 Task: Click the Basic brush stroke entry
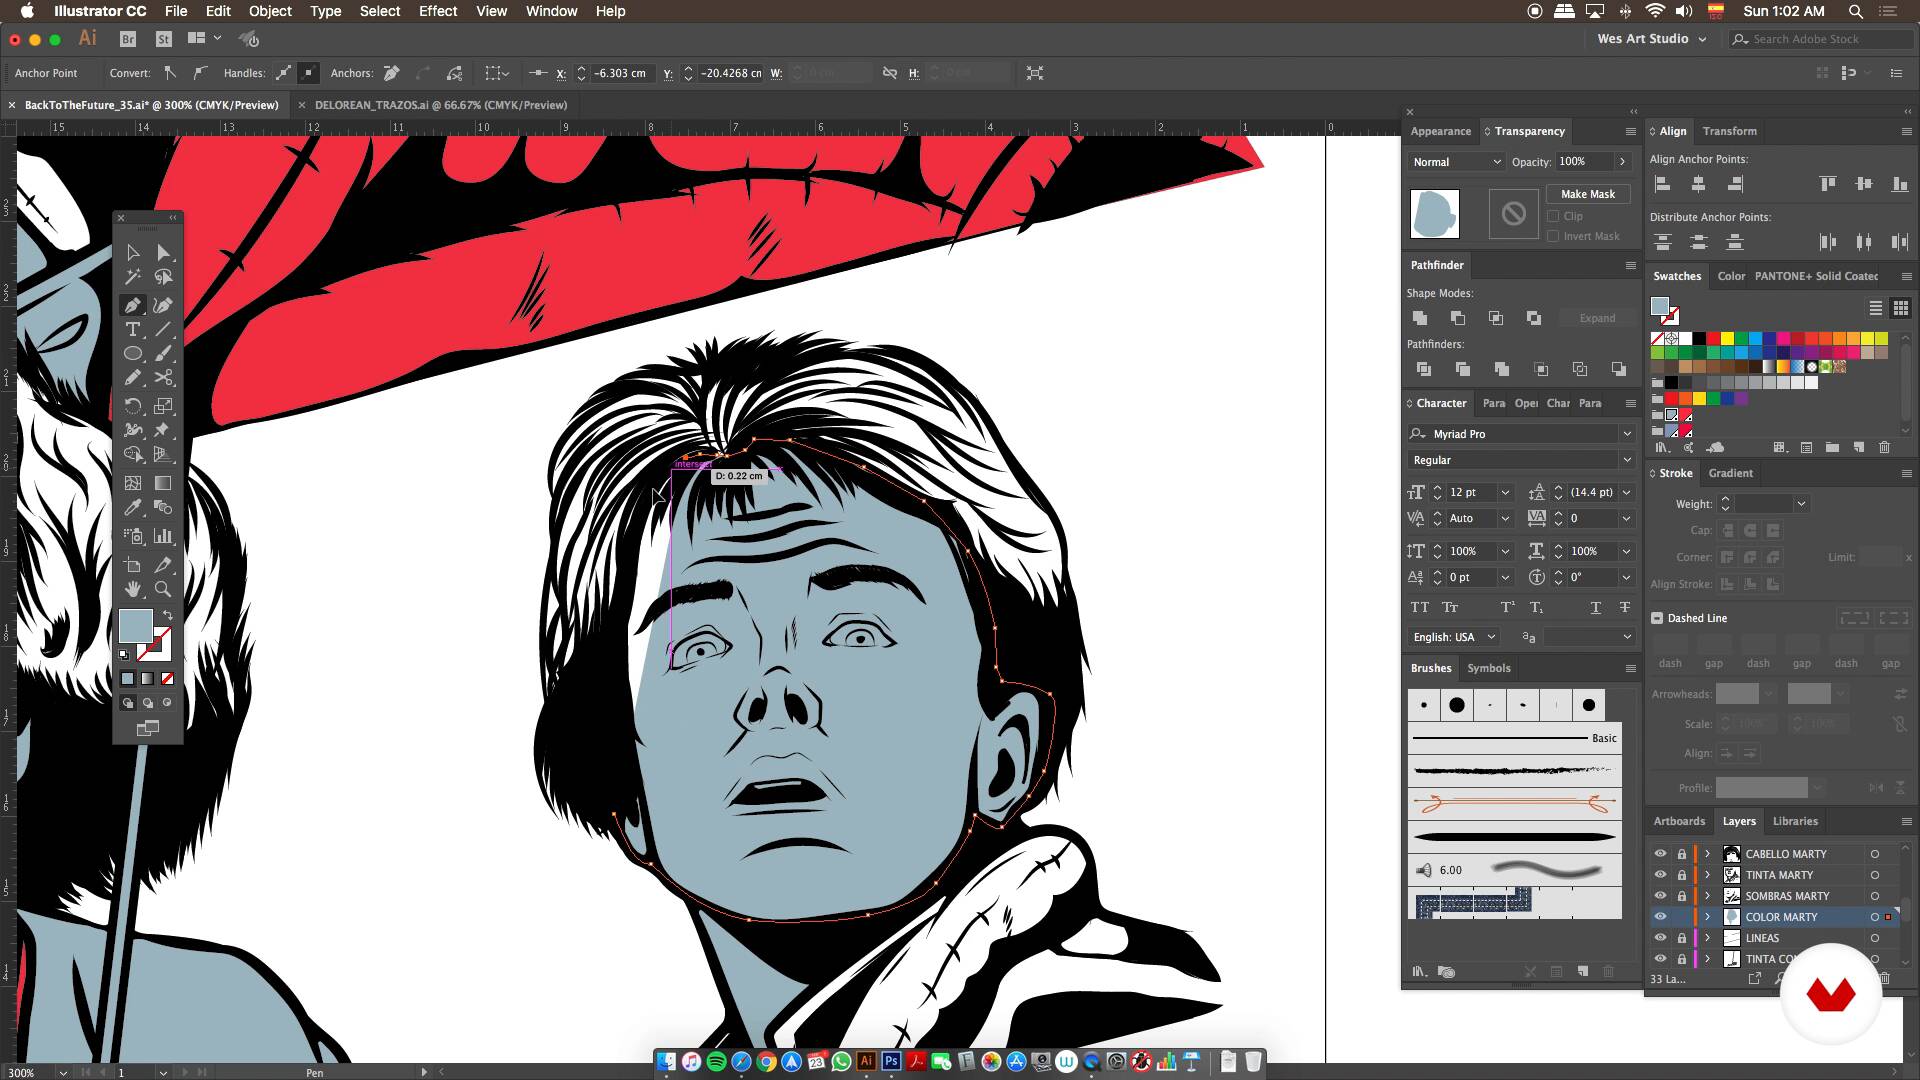(x=1514, y=738)
